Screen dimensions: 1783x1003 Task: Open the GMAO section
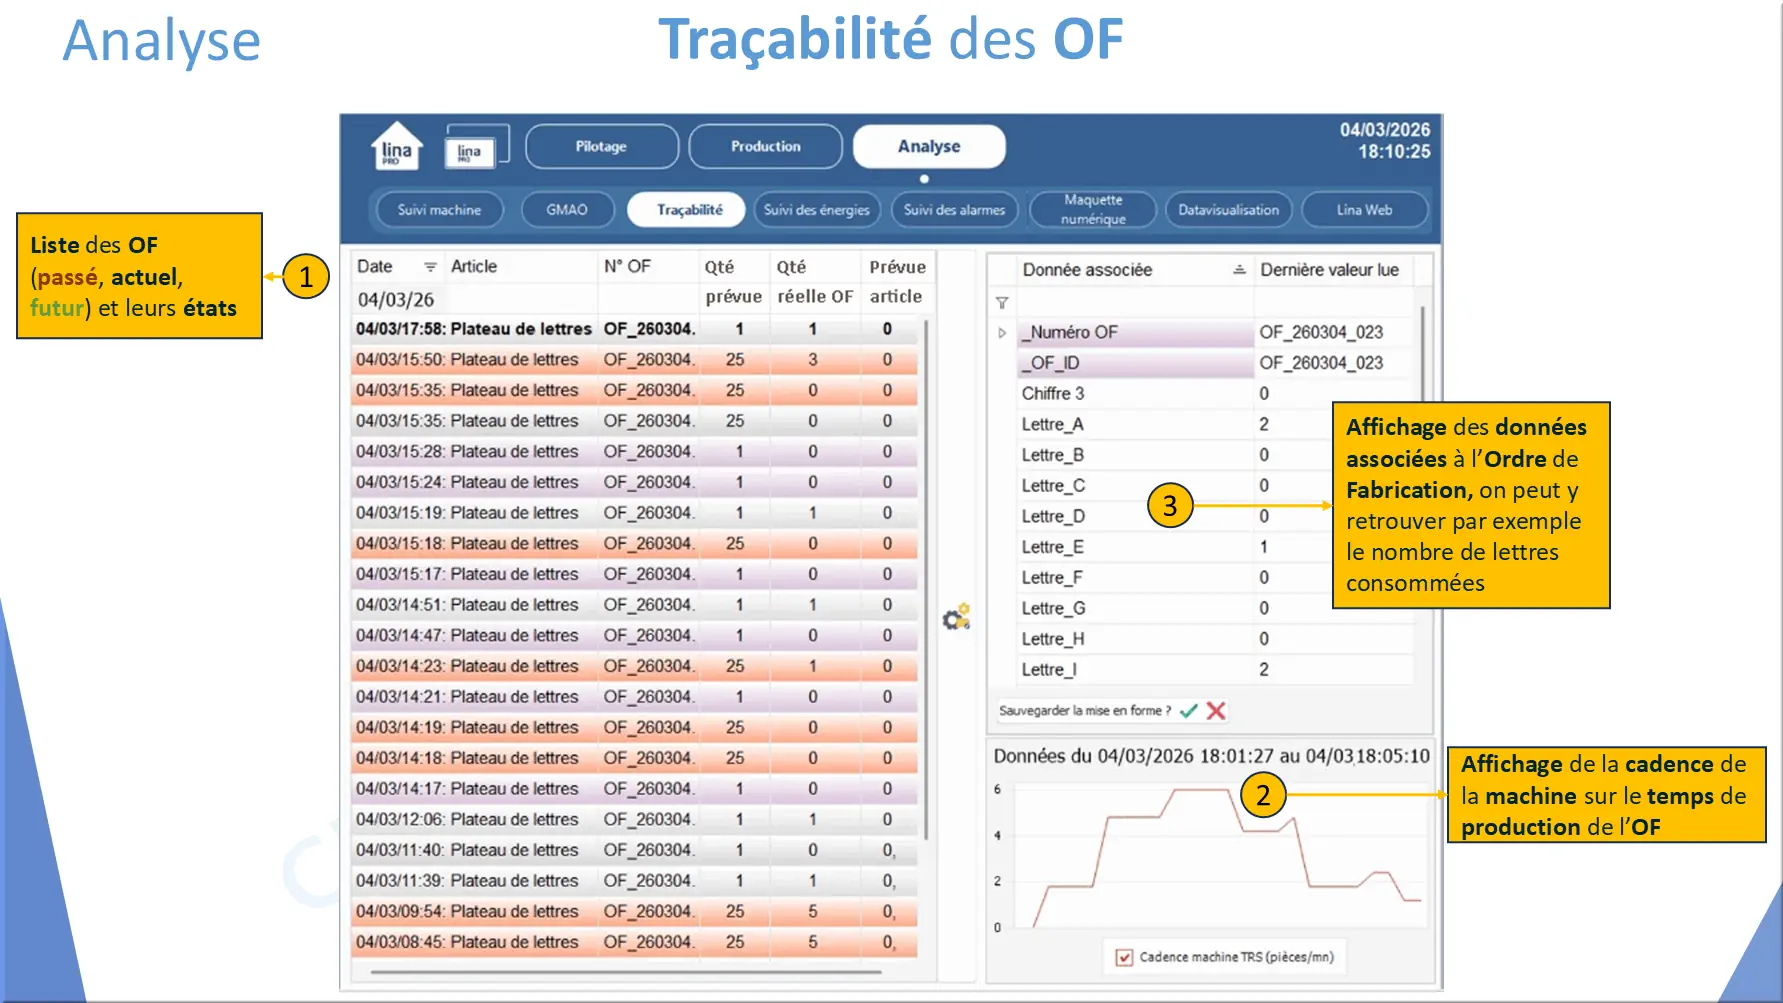567,210
